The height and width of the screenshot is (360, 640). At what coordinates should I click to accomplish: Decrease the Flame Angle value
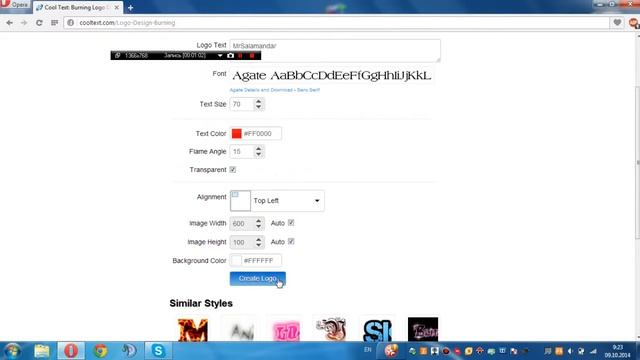click(x=258, y=155)
